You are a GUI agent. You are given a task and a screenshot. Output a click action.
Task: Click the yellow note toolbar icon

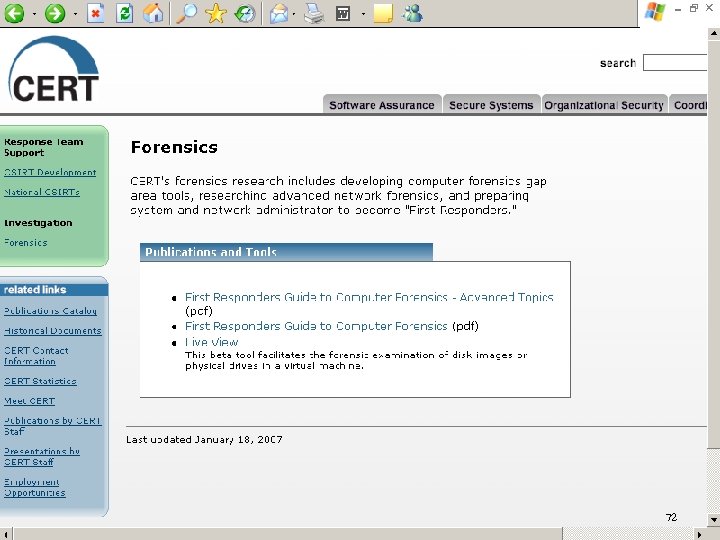383,13
